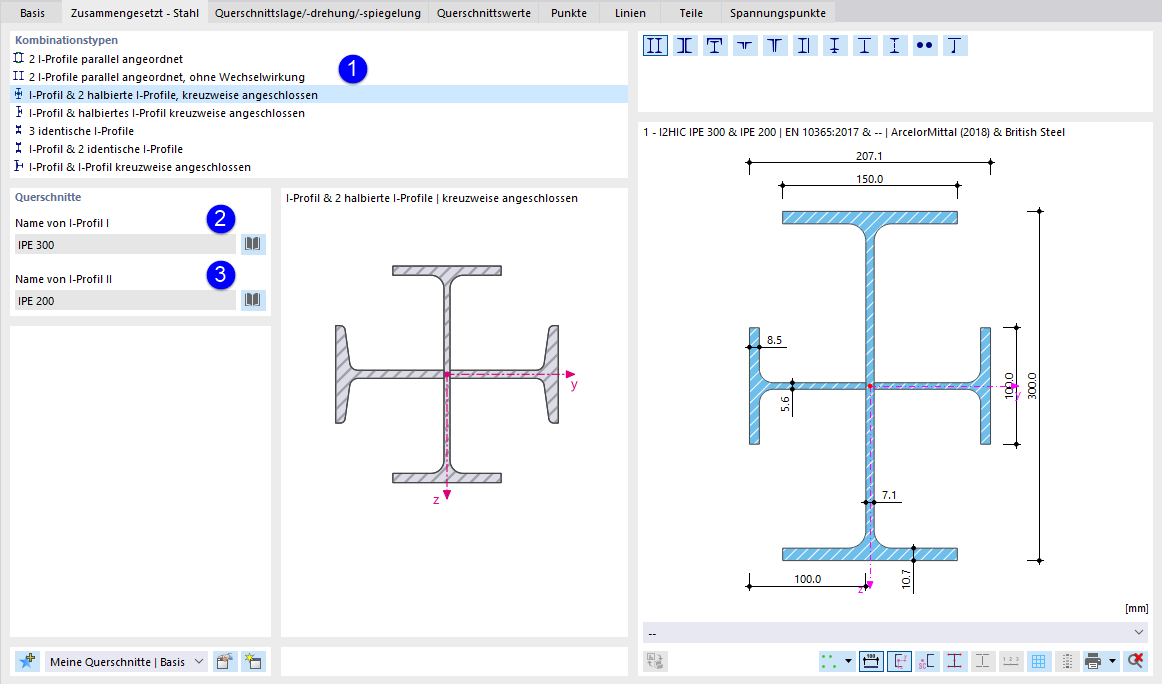Screen dimensions: 1162x684
Task: Select the two round bars shape icon
Action: coord(924,46)
